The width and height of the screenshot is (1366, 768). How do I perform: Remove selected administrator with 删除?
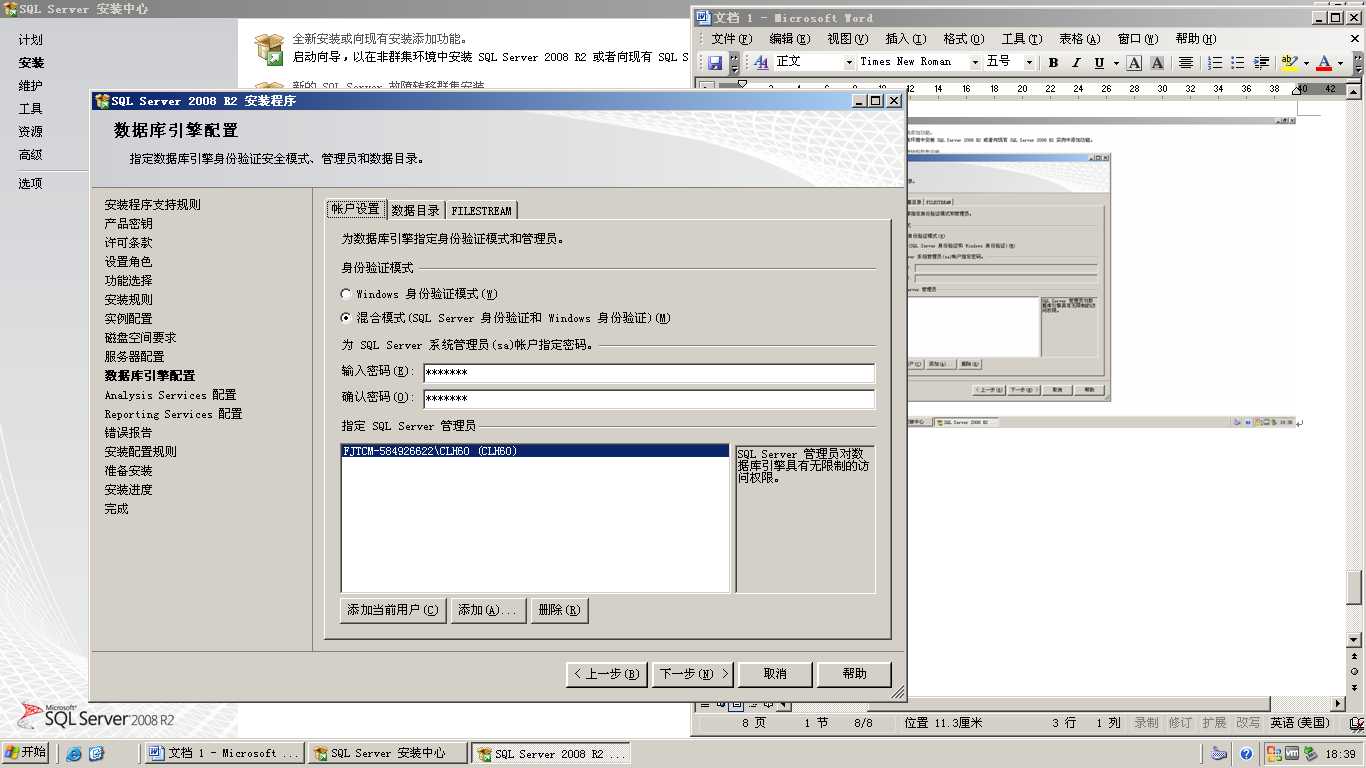click(x=558, y=610)
